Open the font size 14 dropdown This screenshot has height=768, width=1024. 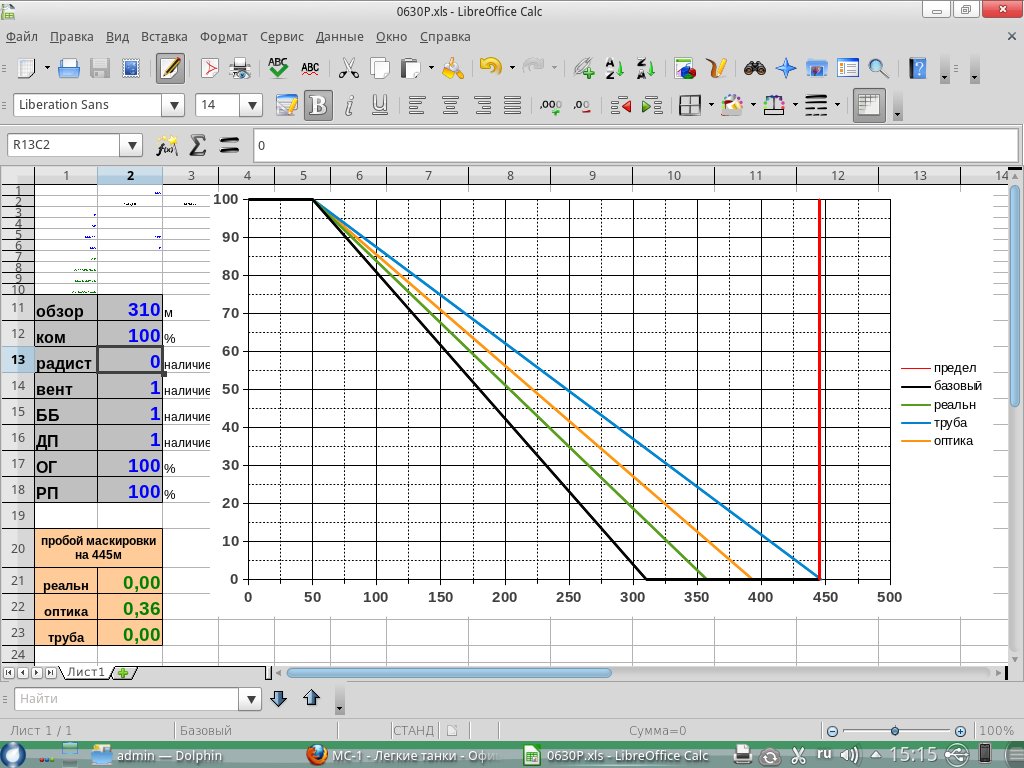[252, 105]
